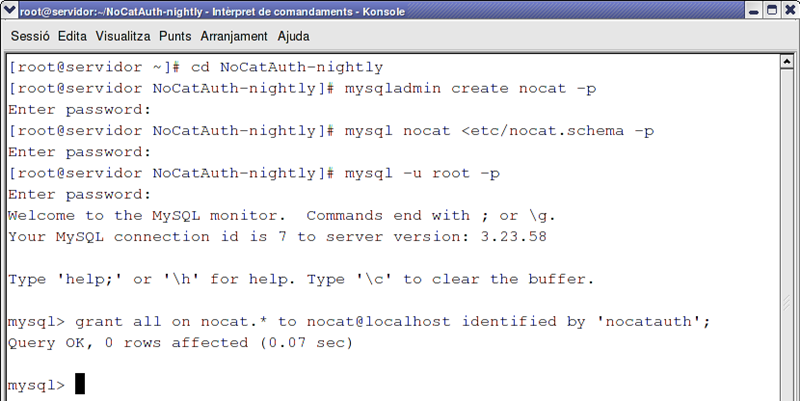Close the Konsole window
This screenshot has width=800, height=401.
(790, 10)
